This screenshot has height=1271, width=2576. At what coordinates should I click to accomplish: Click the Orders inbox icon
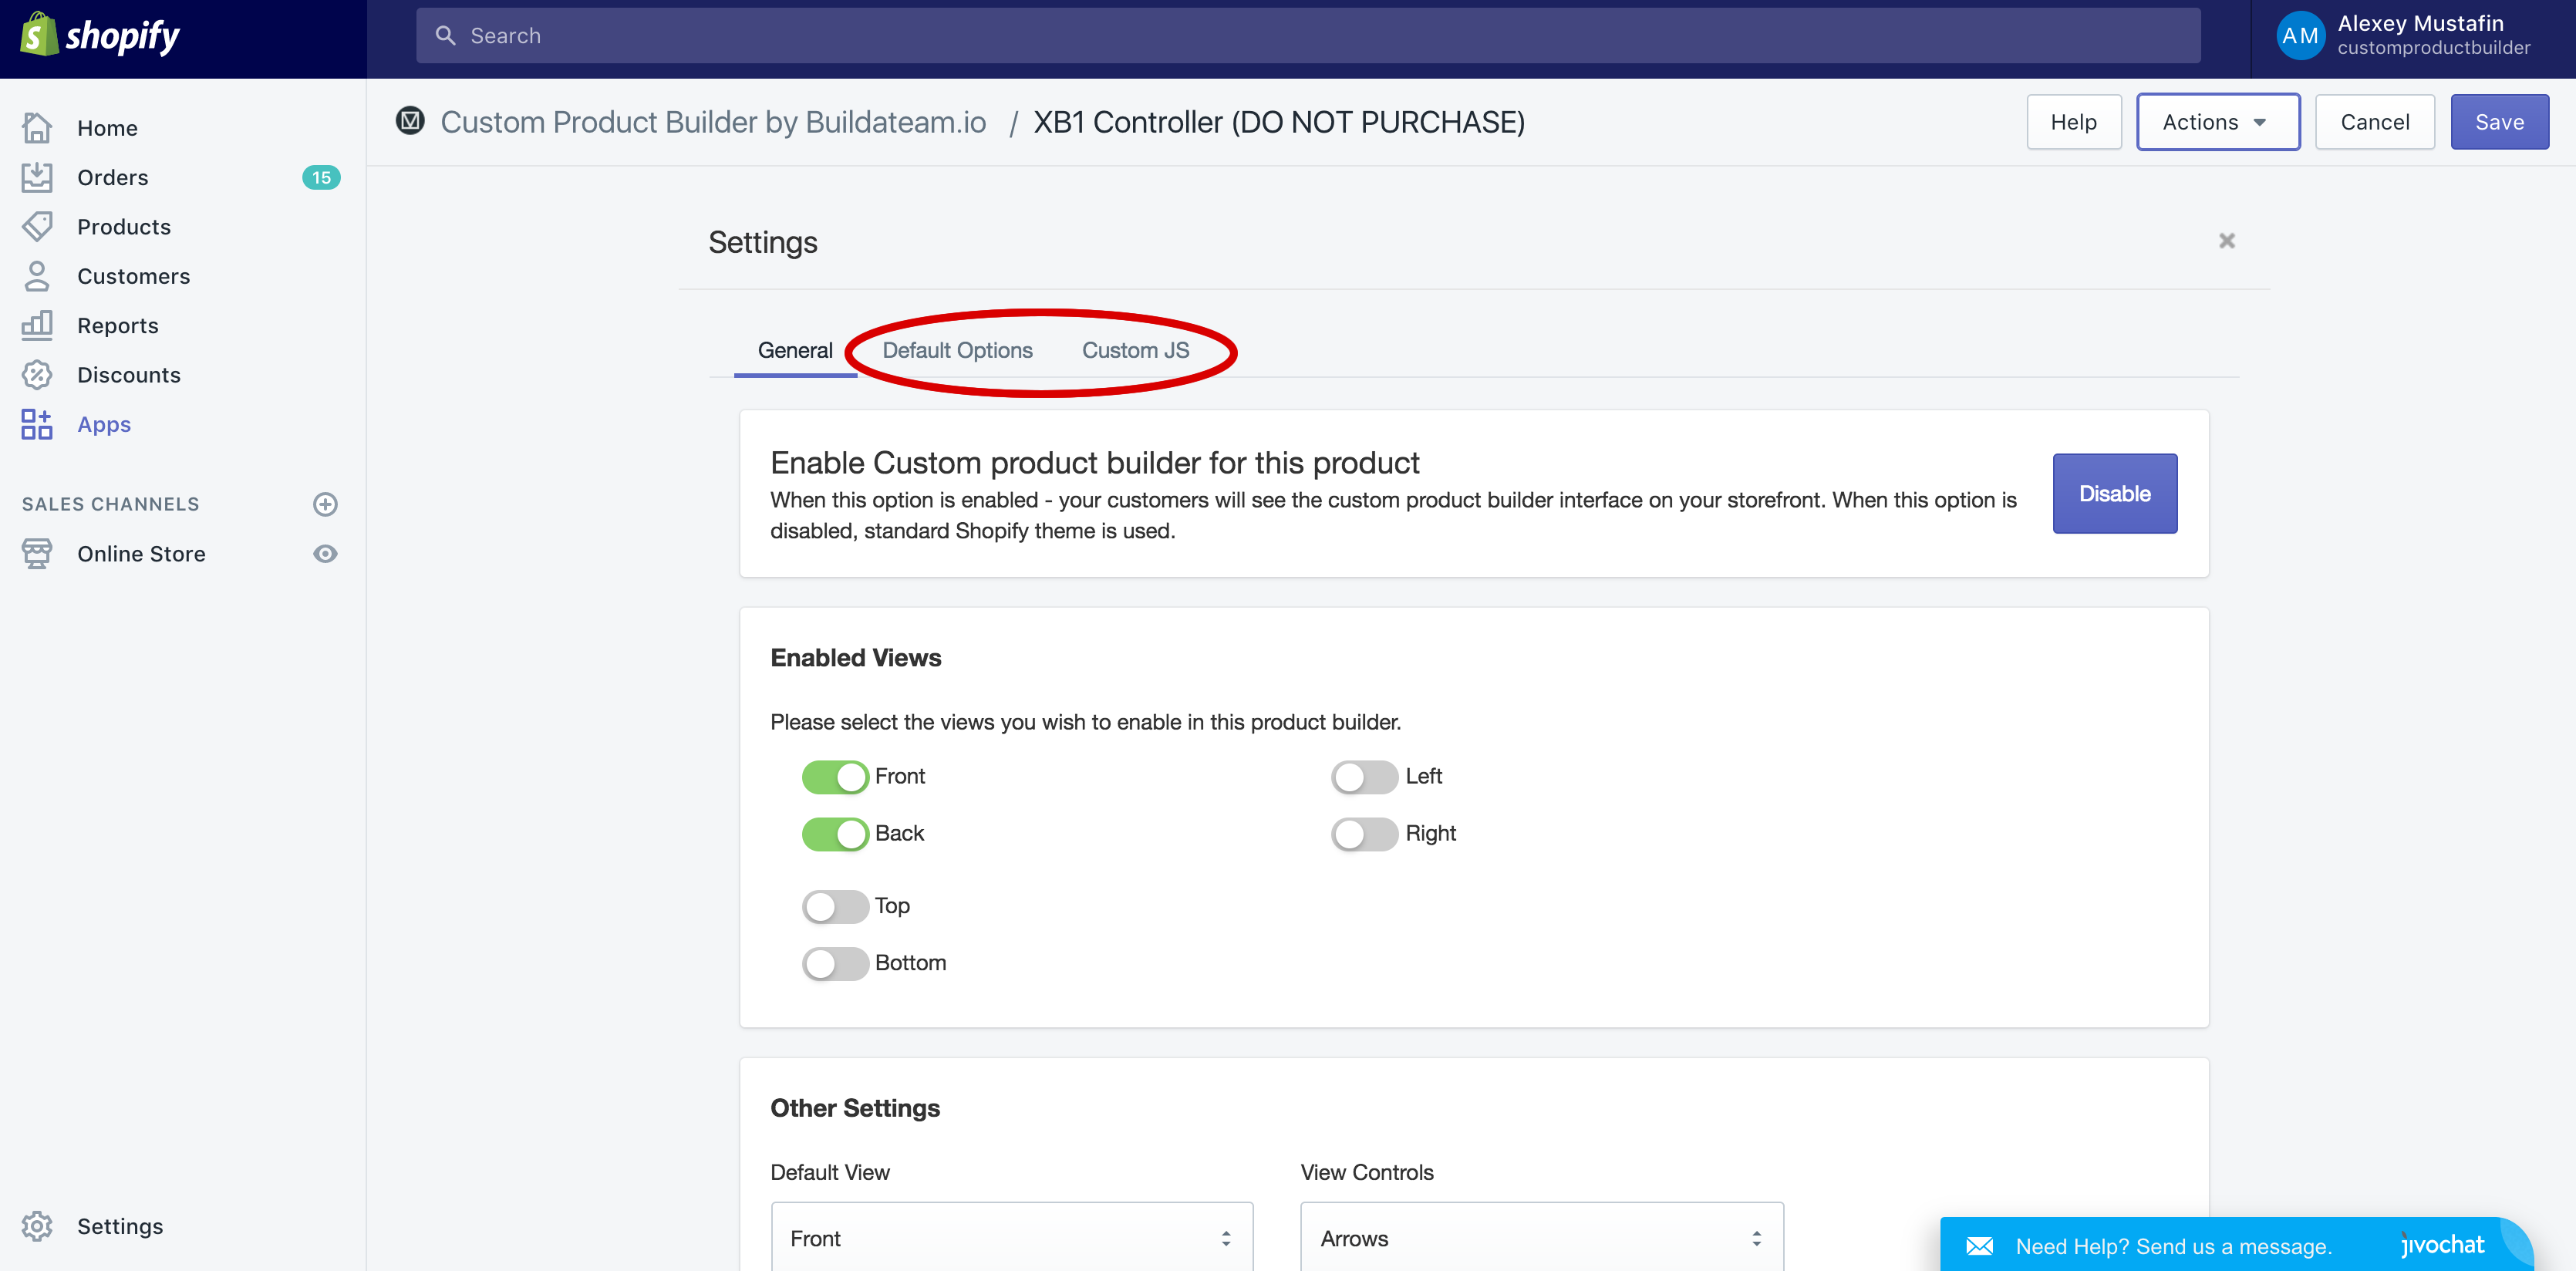(x=37, y=177)
